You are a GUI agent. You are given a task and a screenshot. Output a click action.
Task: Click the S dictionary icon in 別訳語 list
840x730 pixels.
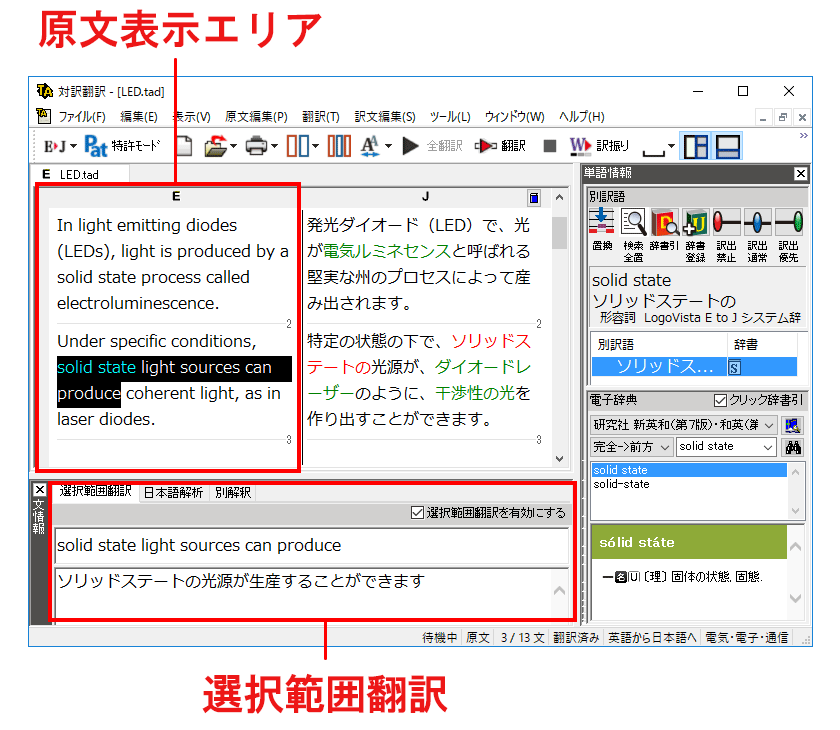(734, 367)
